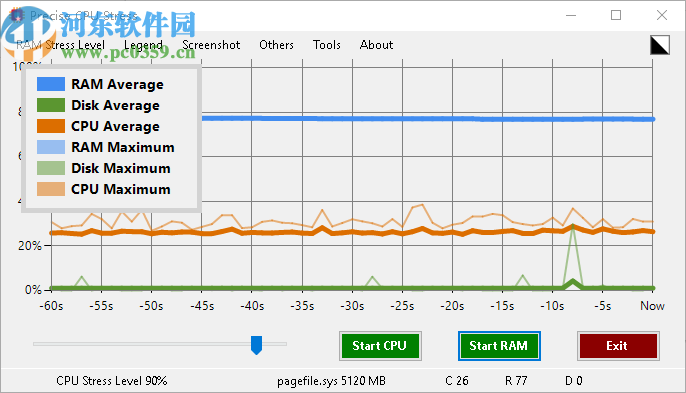
Task: Click the 0% y-axis label
Action: [33, 289]
